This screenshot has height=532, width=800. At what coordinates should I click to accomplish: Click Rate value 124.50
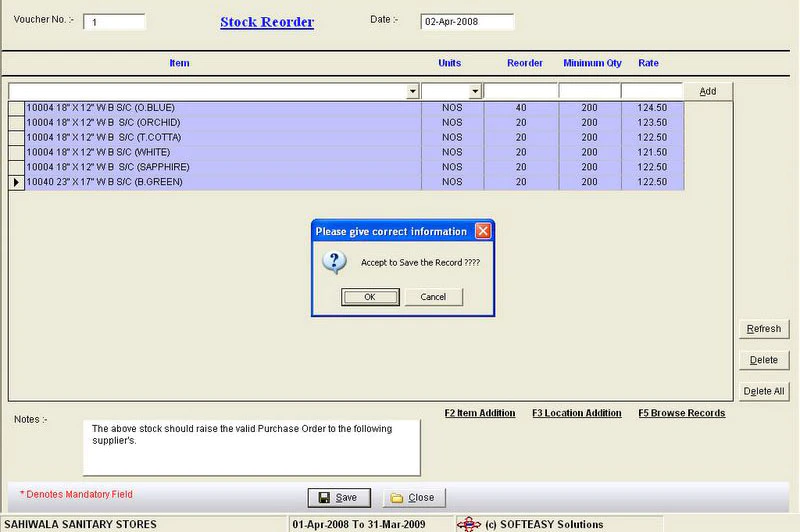point(652,108)
